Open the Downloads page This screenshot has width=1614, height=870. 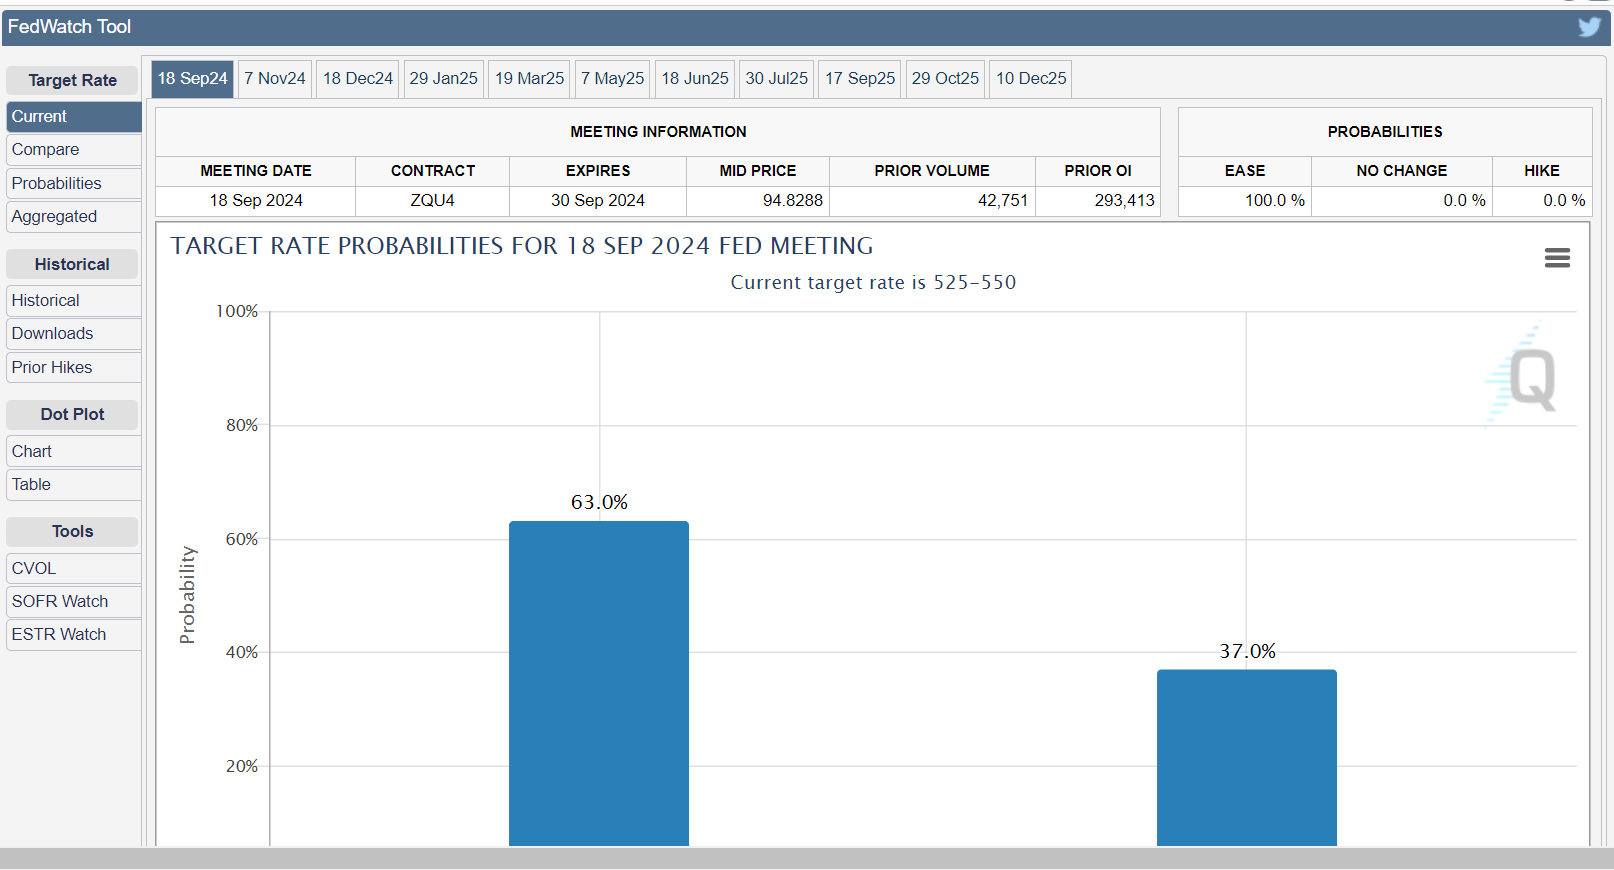73,334
